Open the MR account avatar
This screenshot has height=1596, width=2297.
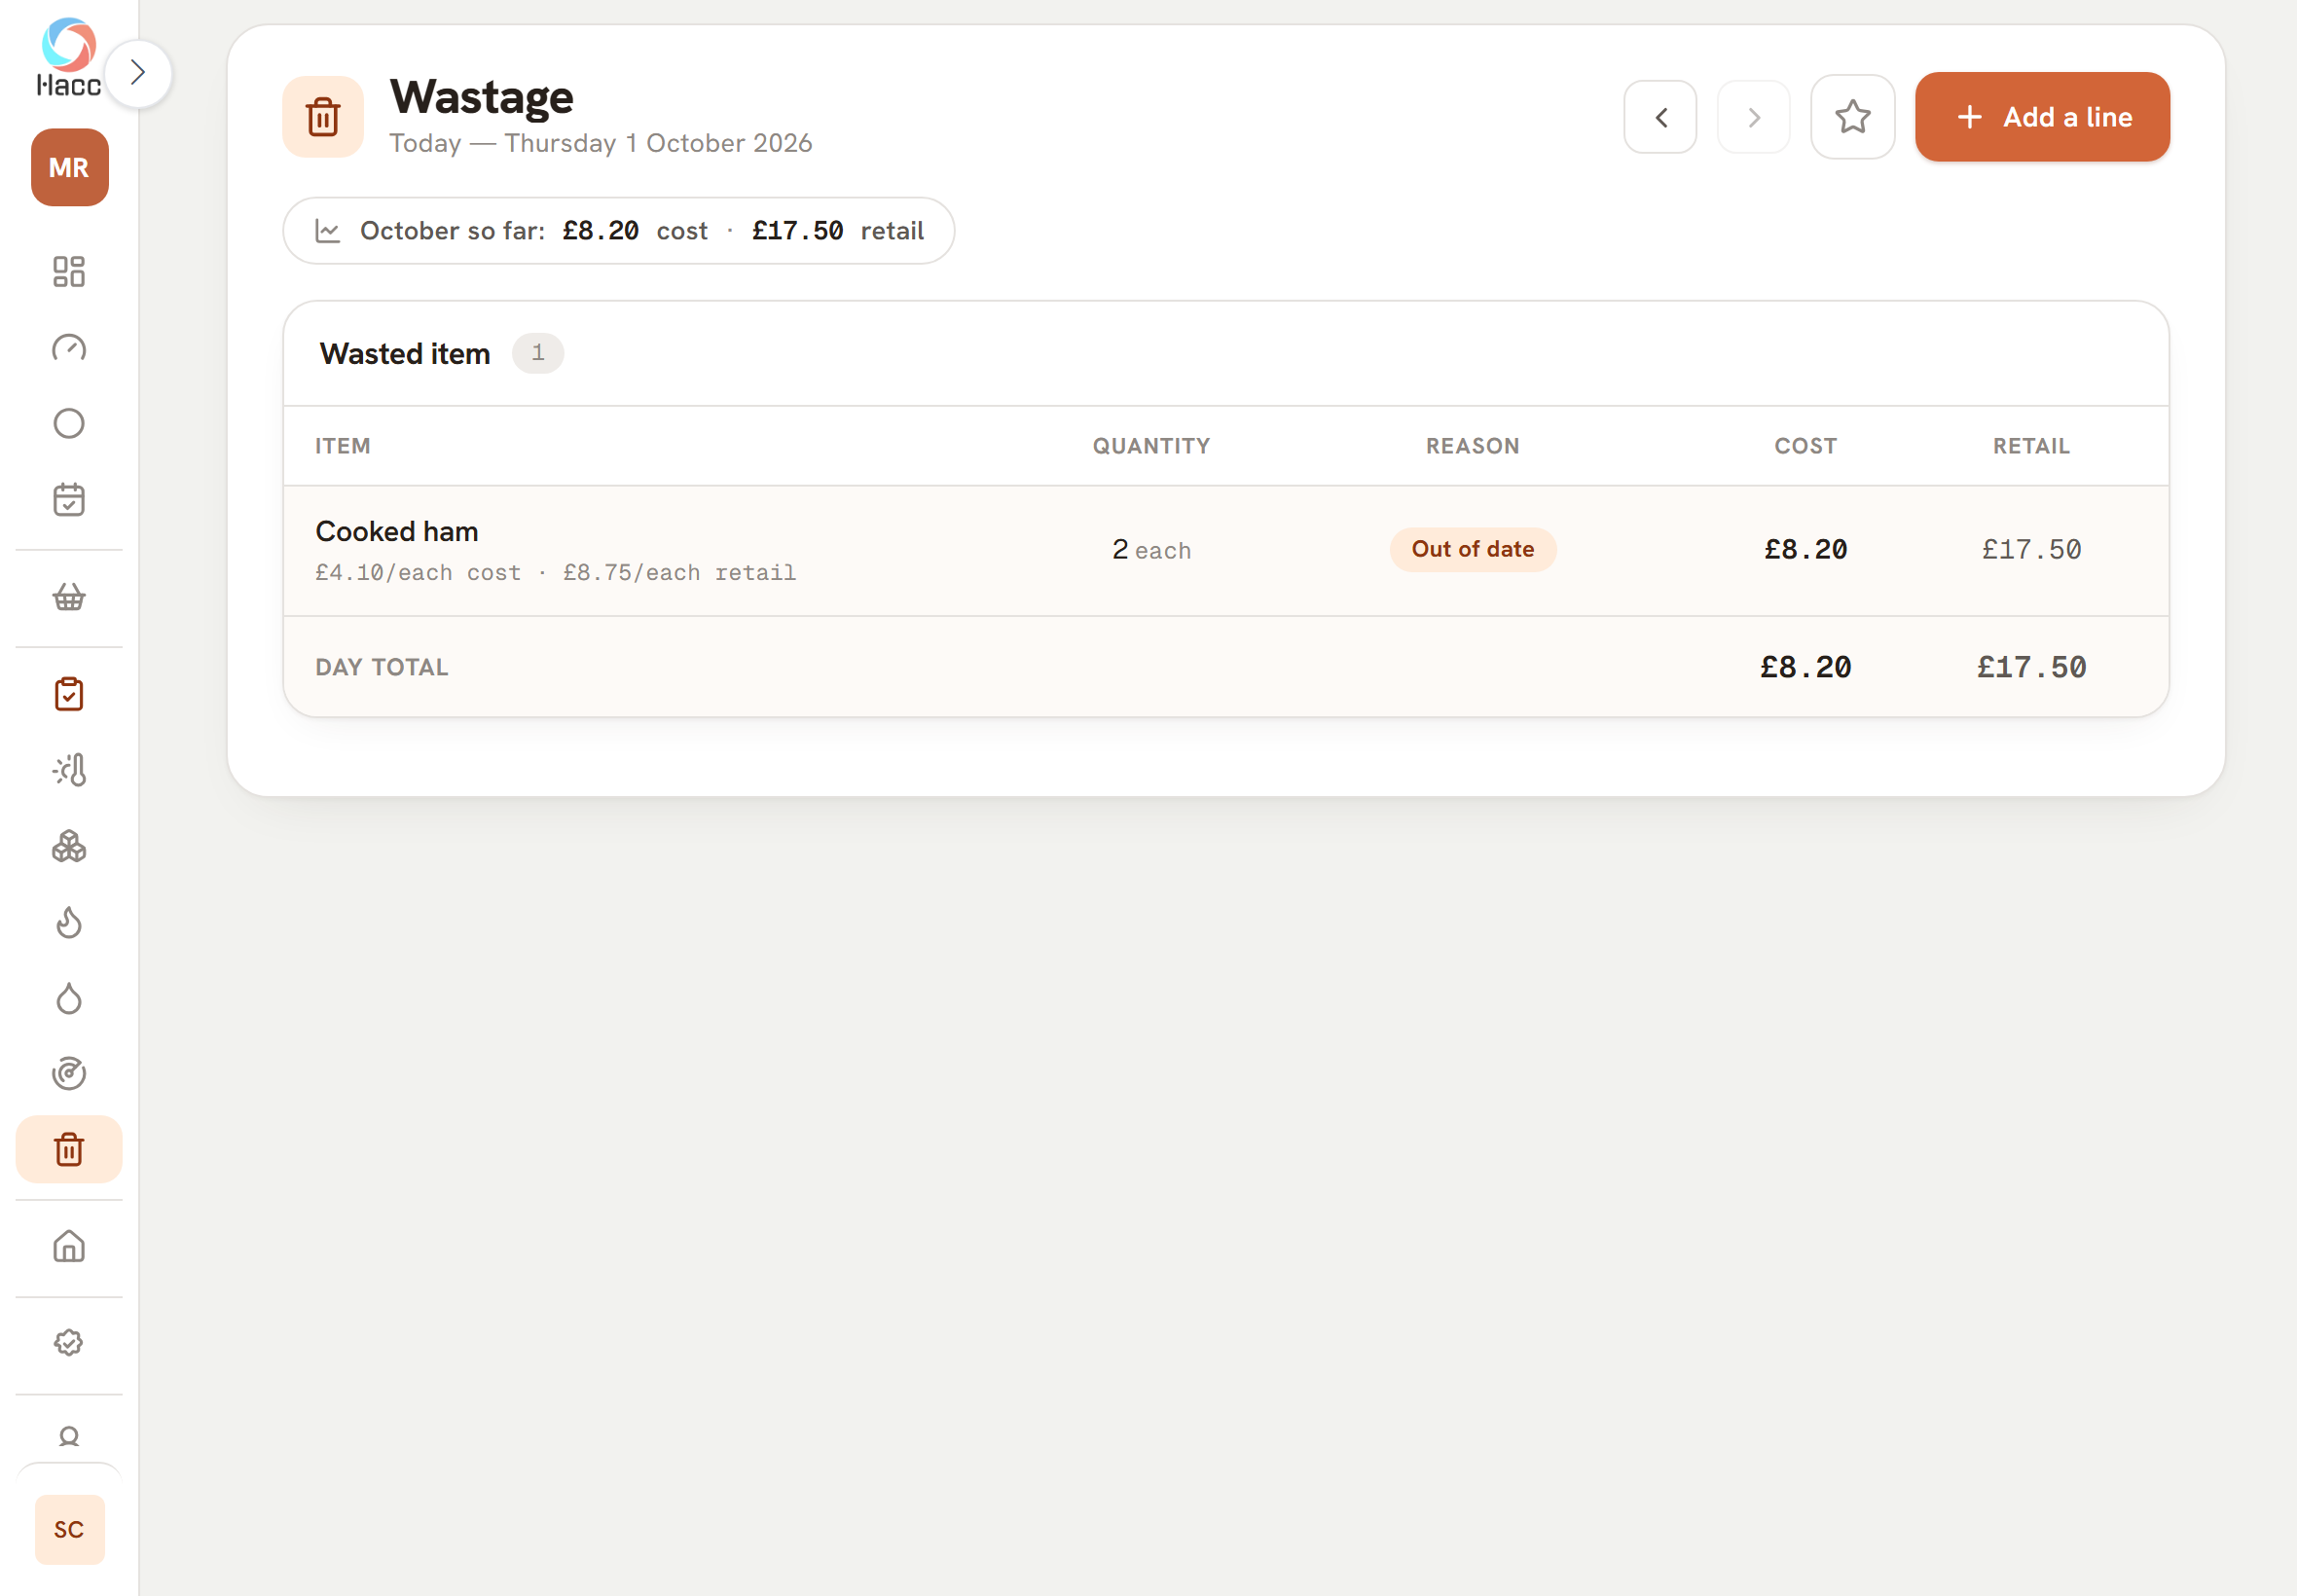click(x=69, y=167)
